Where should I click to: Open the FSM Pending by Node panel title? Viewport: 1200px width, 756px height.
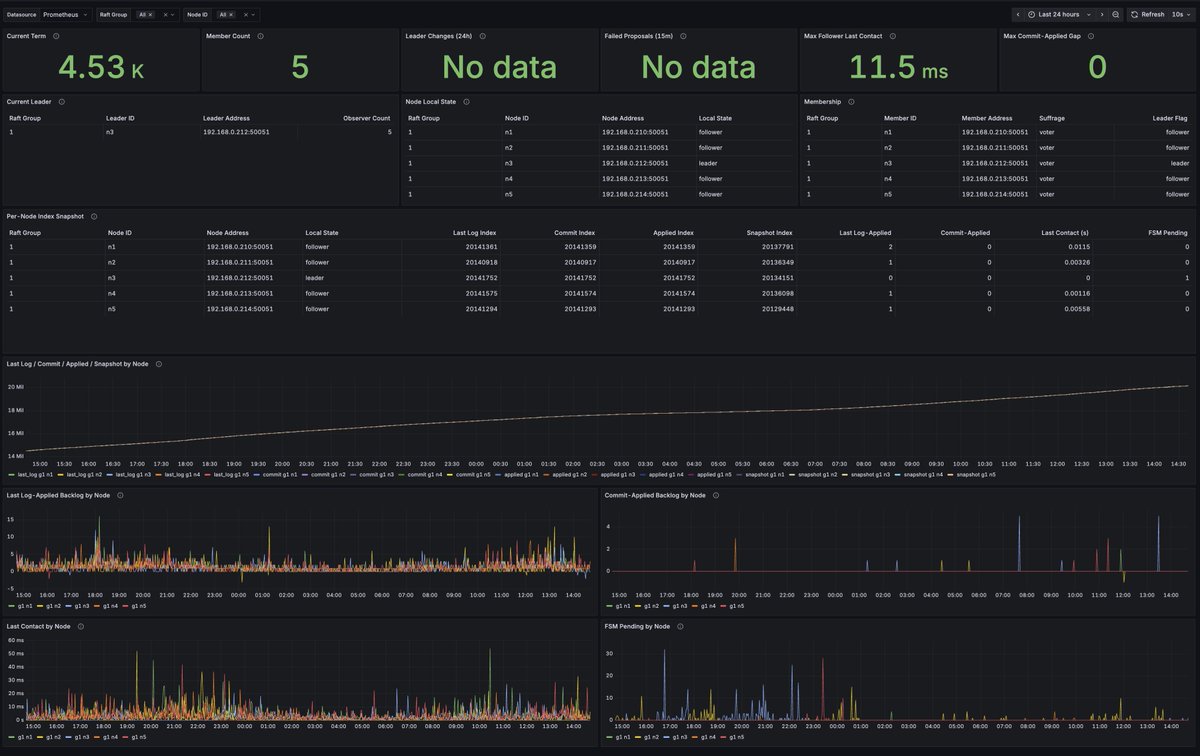tap(637, 626)
